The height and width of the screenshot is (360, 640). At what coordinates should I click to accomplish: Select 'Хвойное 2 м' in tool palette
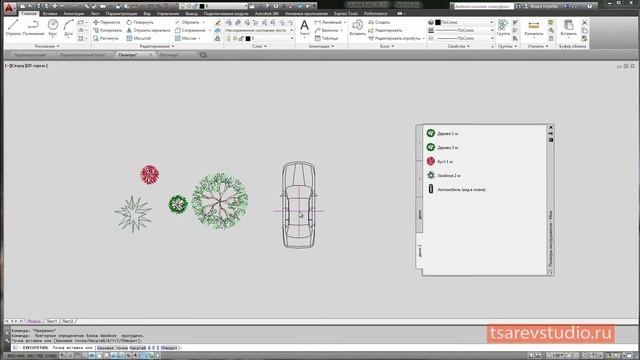444,176
